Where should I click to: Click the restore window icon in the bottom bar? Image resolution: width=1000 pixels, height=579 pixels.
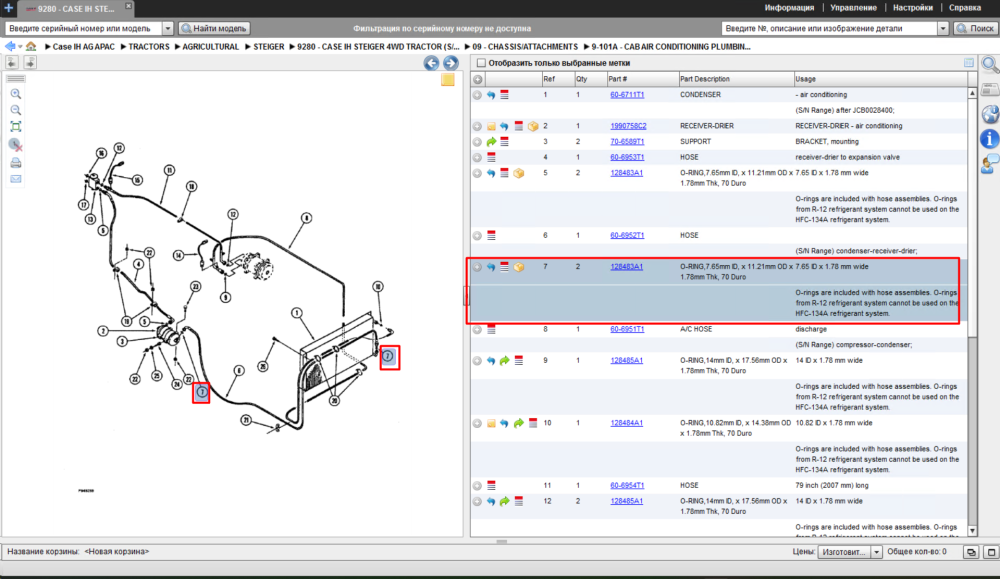tap(971, 552)
